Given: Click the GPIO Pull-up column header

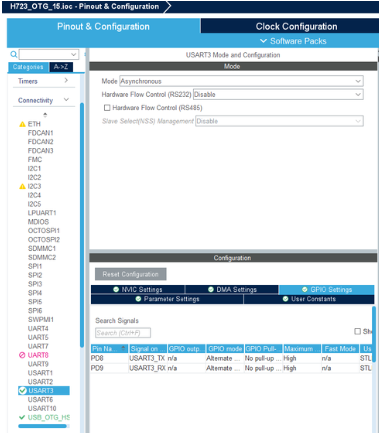Looking at the screenshot, I should coord(264,349).
